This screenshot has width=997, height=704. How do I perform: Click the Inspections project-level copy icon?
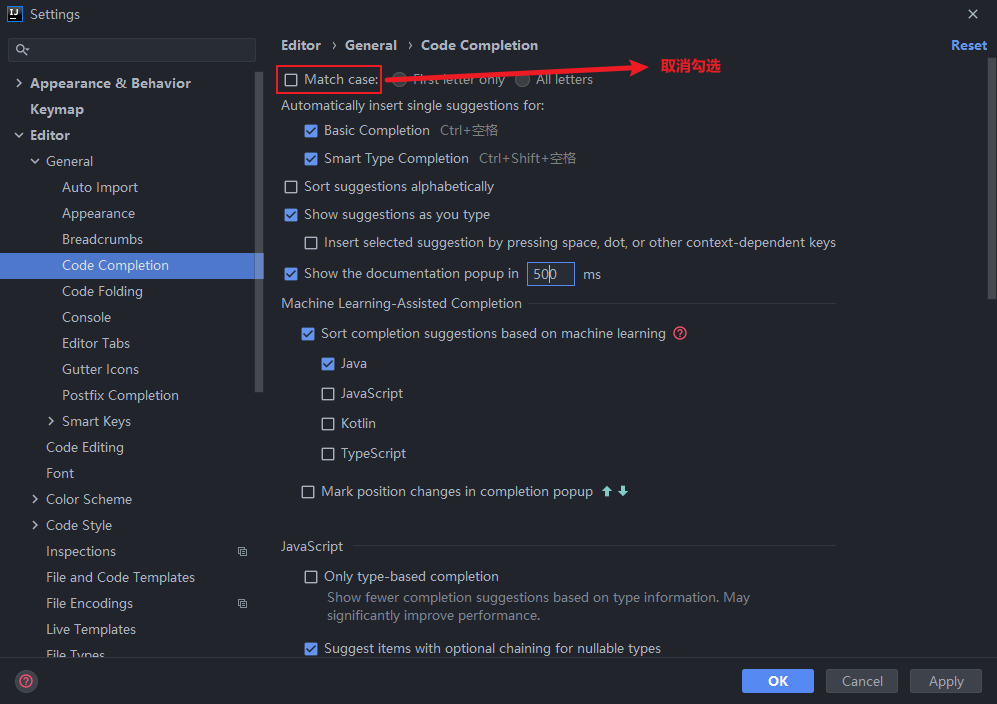pyautogui.click(x=242, y=551)
